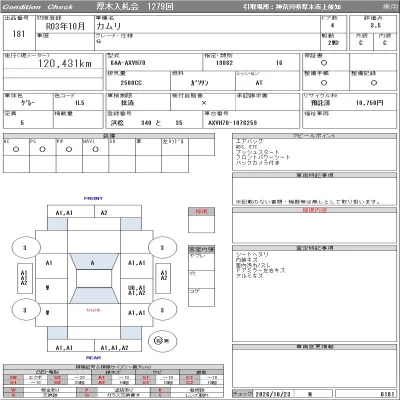Select the auction title '厚木入札会 1279回'
400x400 pixels.
pos(135,7)
